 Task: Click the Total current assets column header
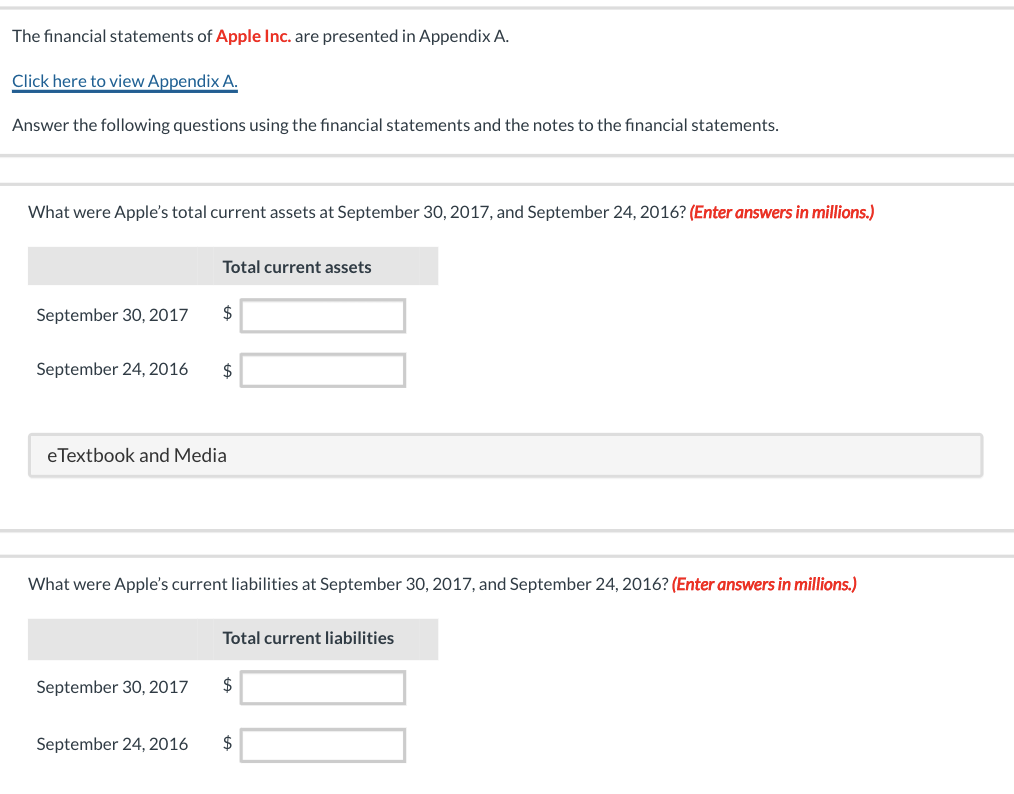tap(297, 267)
